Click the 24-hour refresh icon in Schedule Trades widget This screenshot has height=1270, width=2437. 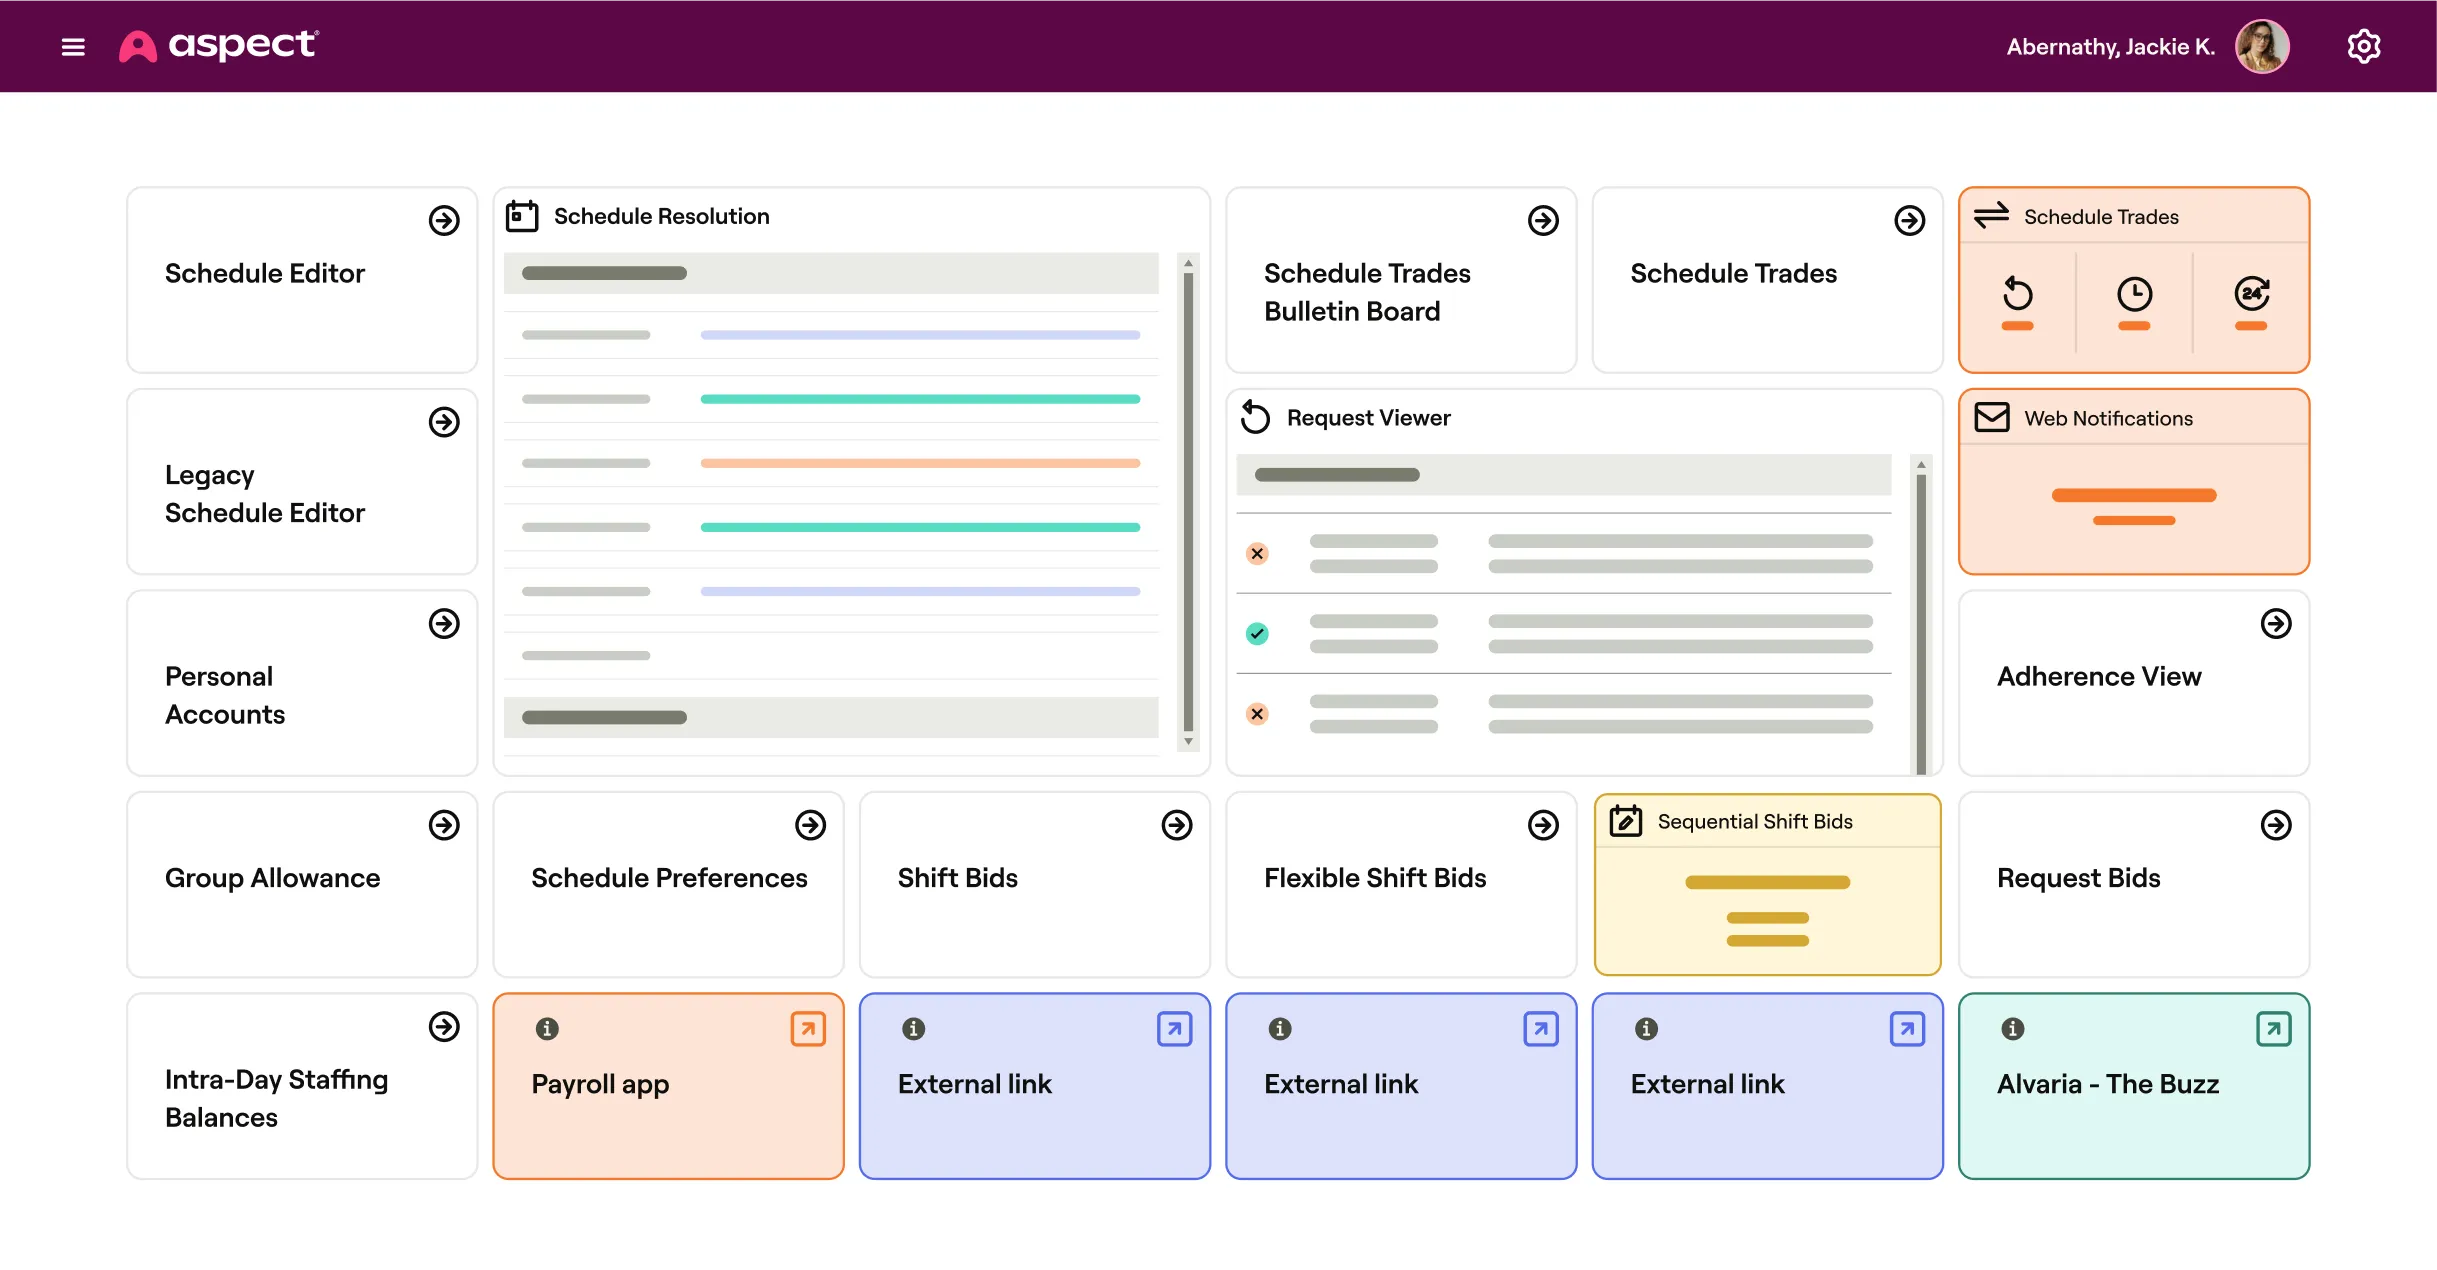point(2251,294)
